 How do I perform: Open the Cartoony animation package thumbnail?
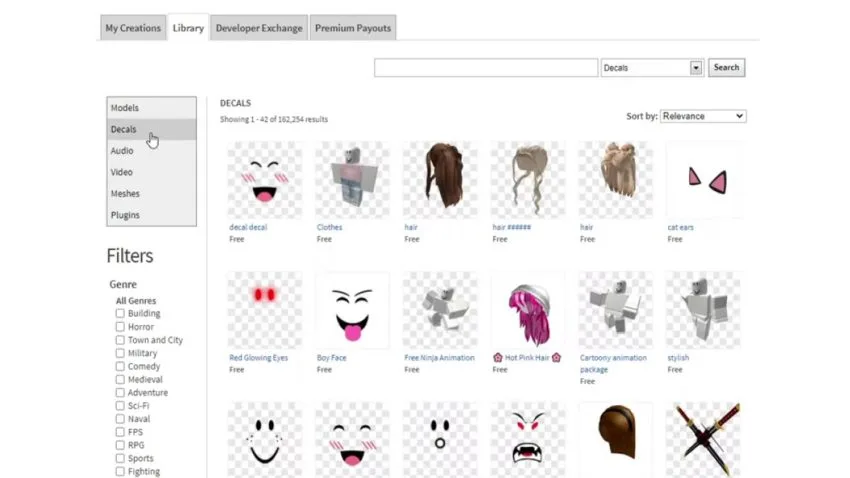(x=616, y=310)
